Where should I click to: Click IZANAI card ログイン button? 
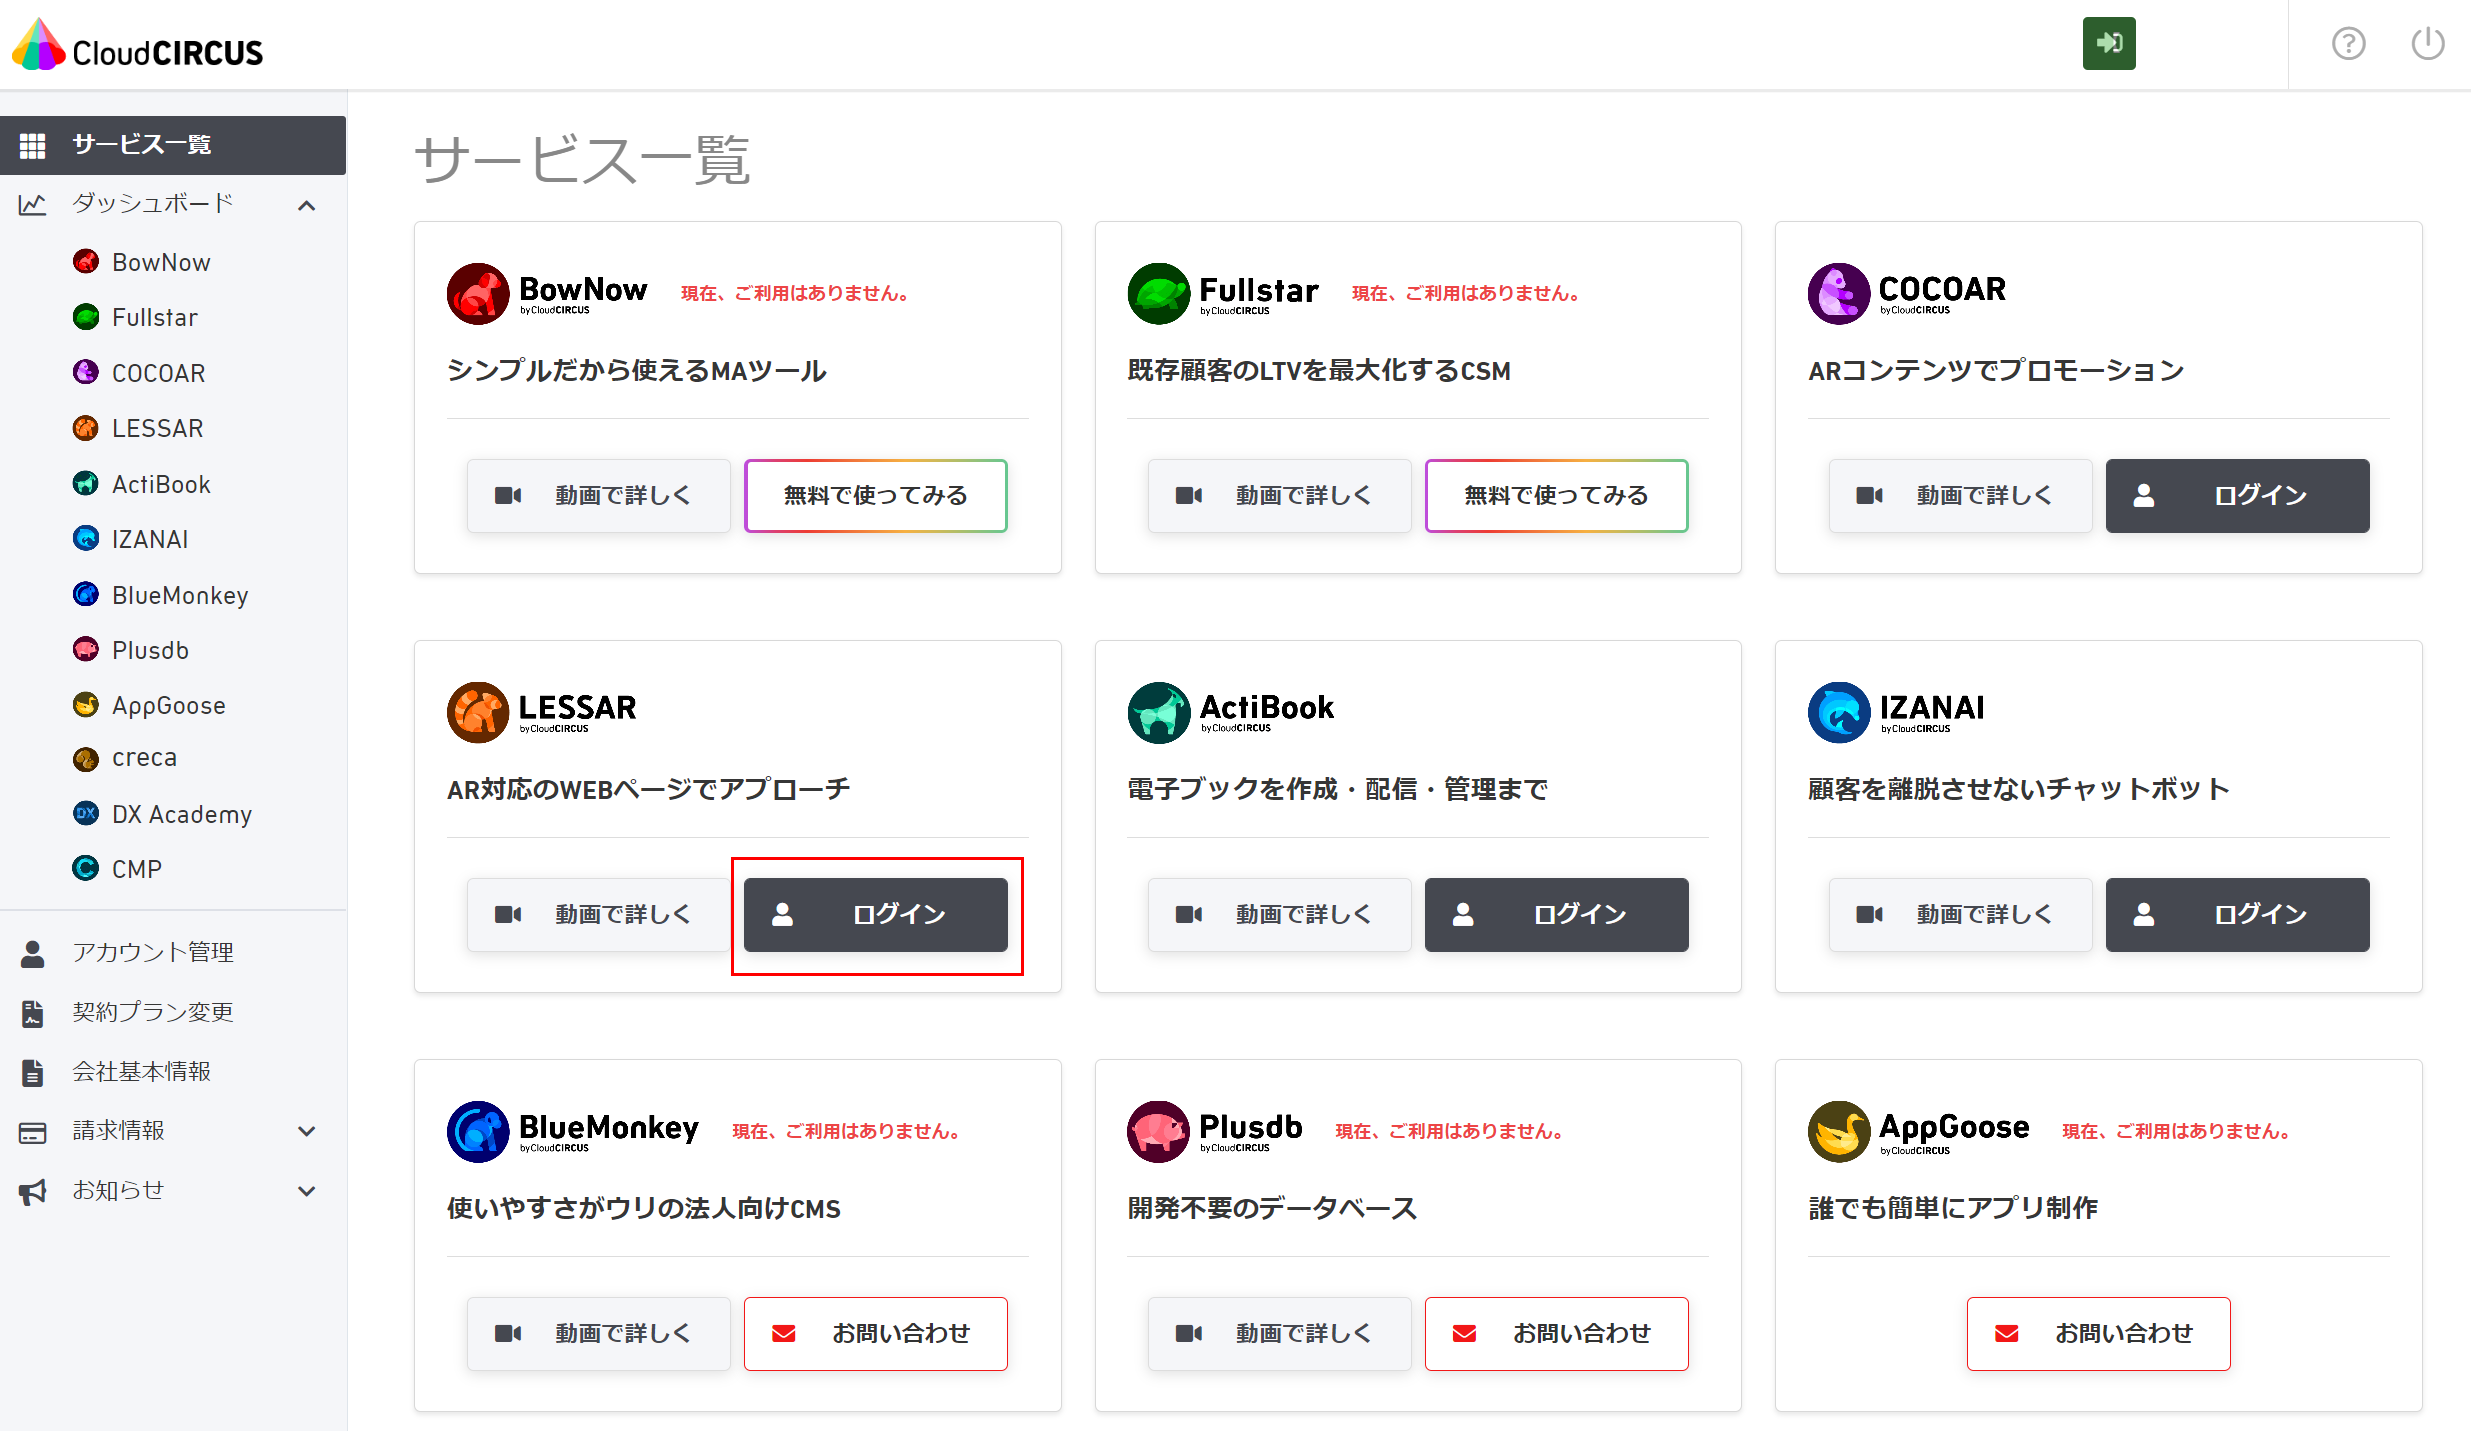point(2237,915)
